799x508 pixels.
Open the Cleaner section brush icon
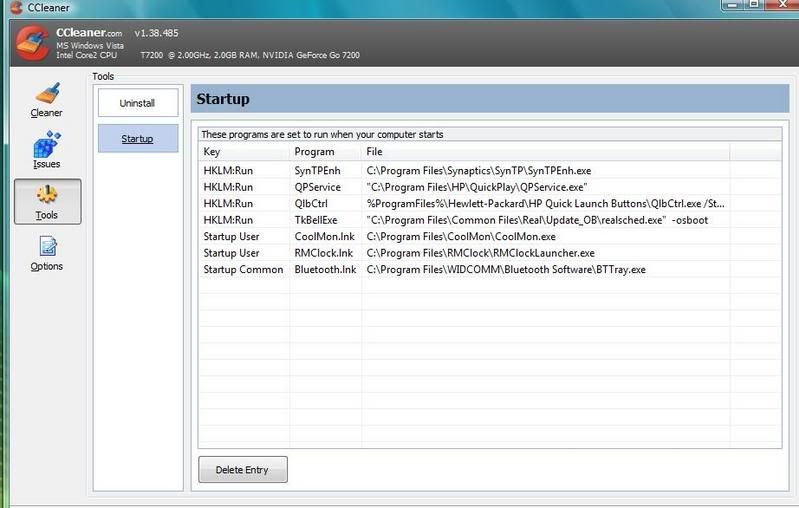pyautogui.click(x=47, y=94)
